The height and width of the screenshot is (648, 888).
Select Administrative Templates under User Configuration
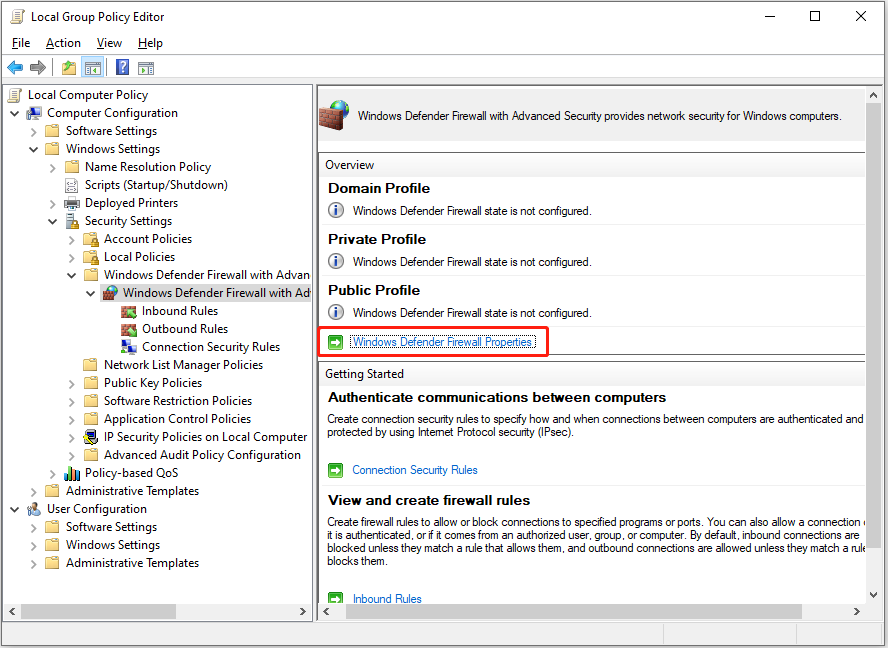(x=133, y=563)
